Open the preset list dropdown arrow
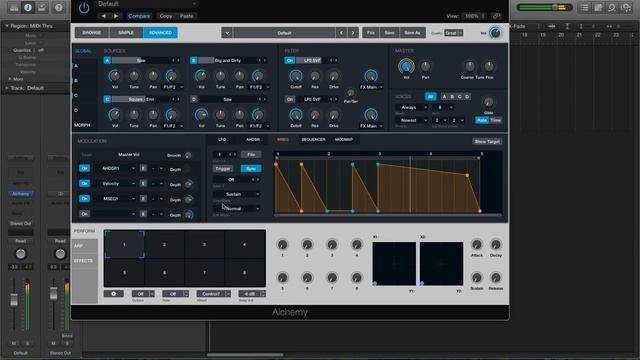The width and height of the screenshot is (640, 360). point(227,33)
